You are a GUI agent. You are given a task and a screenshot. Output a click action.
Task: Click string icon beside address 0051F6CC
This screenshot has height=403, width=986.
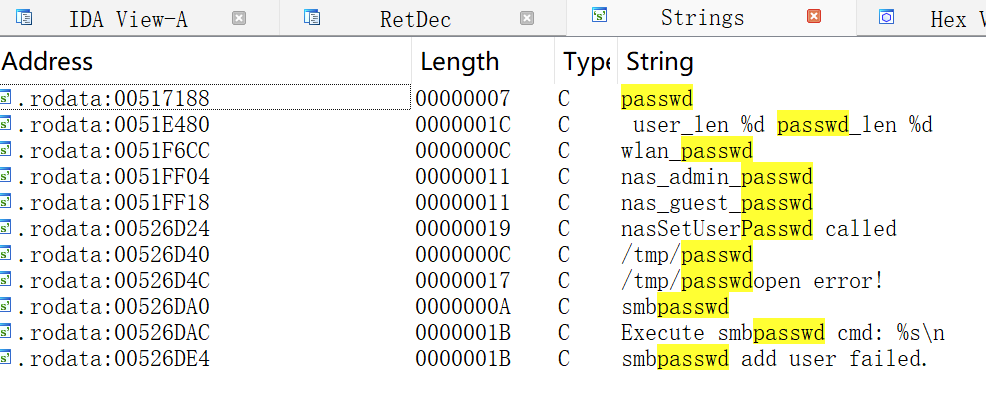pyautogui.click(x=7, y=150)
